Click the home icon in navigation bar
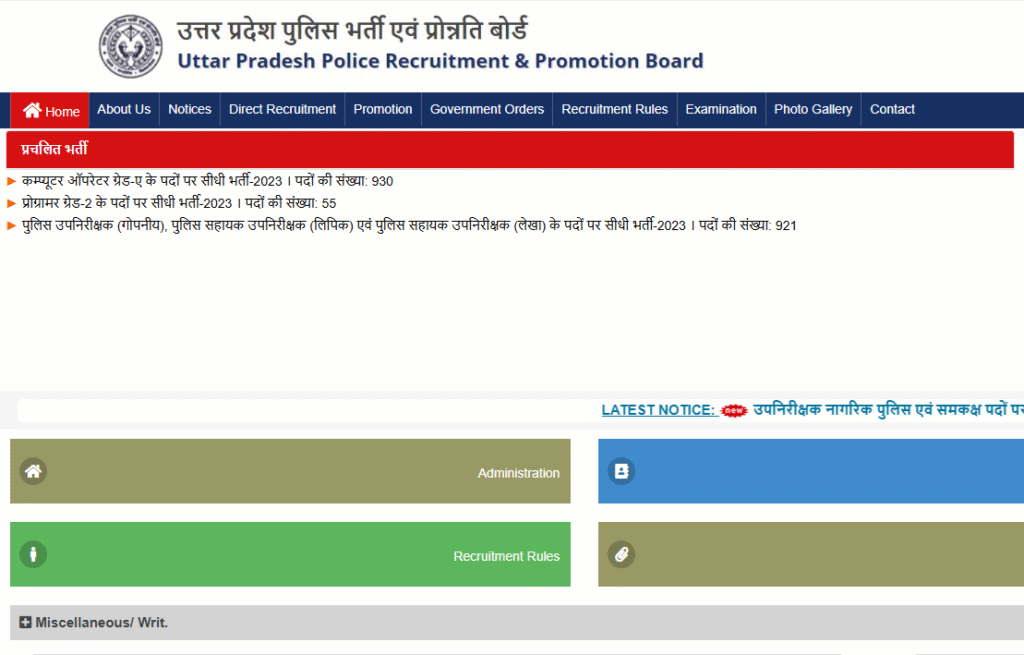This screenshot has width=1024, height=655. 32,110
